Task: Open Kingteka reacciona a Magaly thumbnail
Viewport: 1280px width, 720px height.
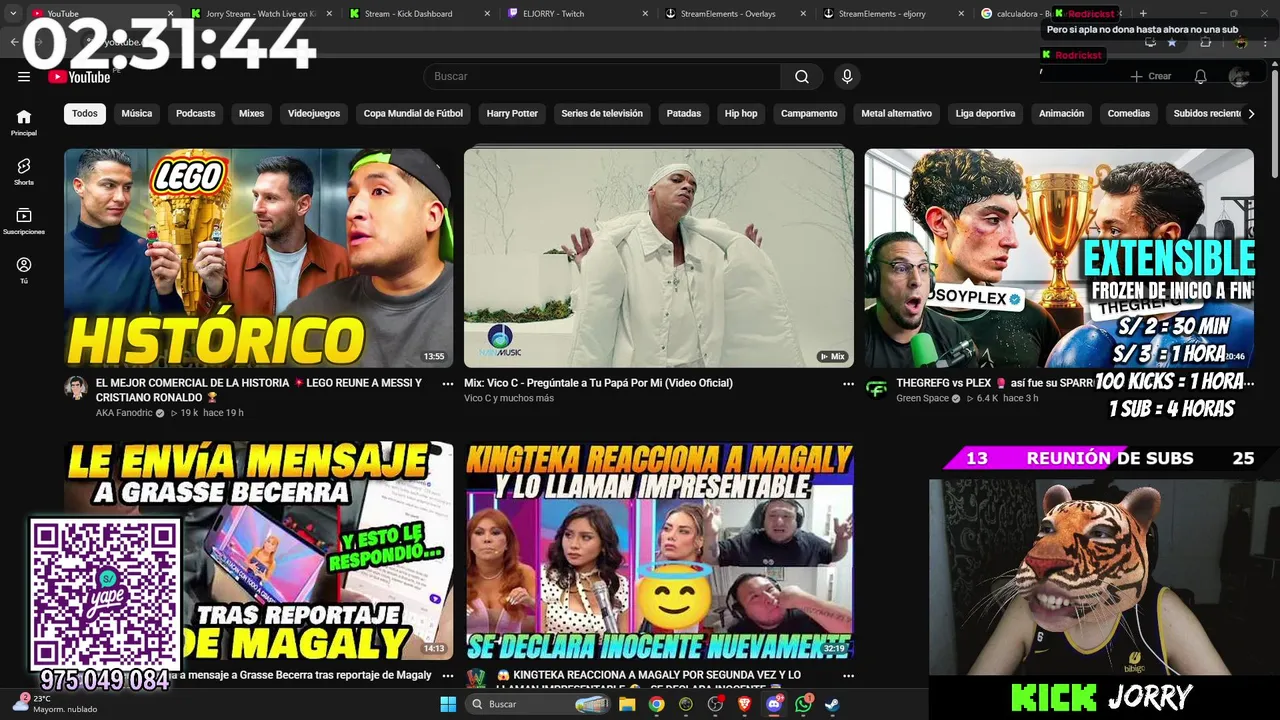Action: tap(659, 552)
